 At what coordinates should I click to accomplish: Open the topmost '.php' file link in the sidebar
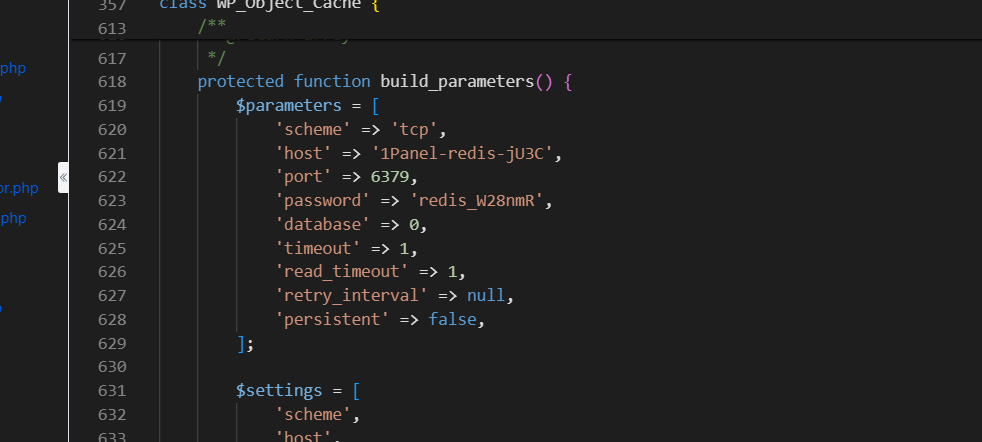pos(13,68)
